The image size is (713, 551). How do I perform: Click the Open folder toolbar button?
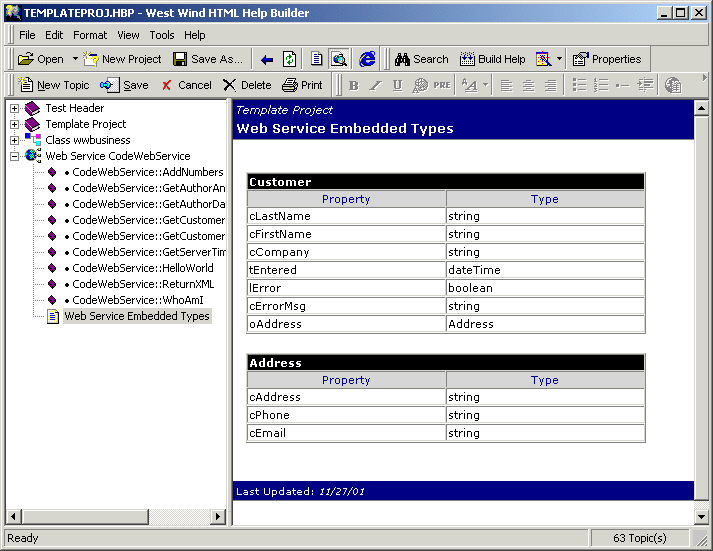41,59
